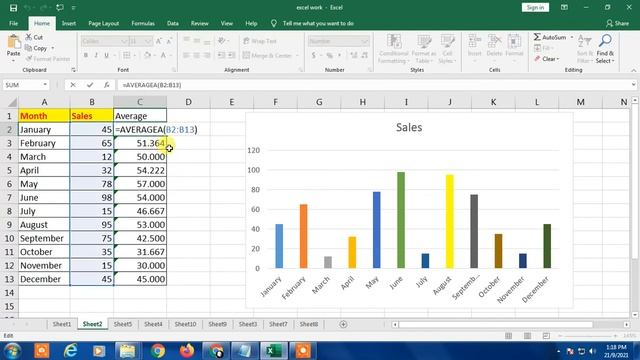
Task: Cancel formula entry with the X button
Action: (x=73, y=85)
